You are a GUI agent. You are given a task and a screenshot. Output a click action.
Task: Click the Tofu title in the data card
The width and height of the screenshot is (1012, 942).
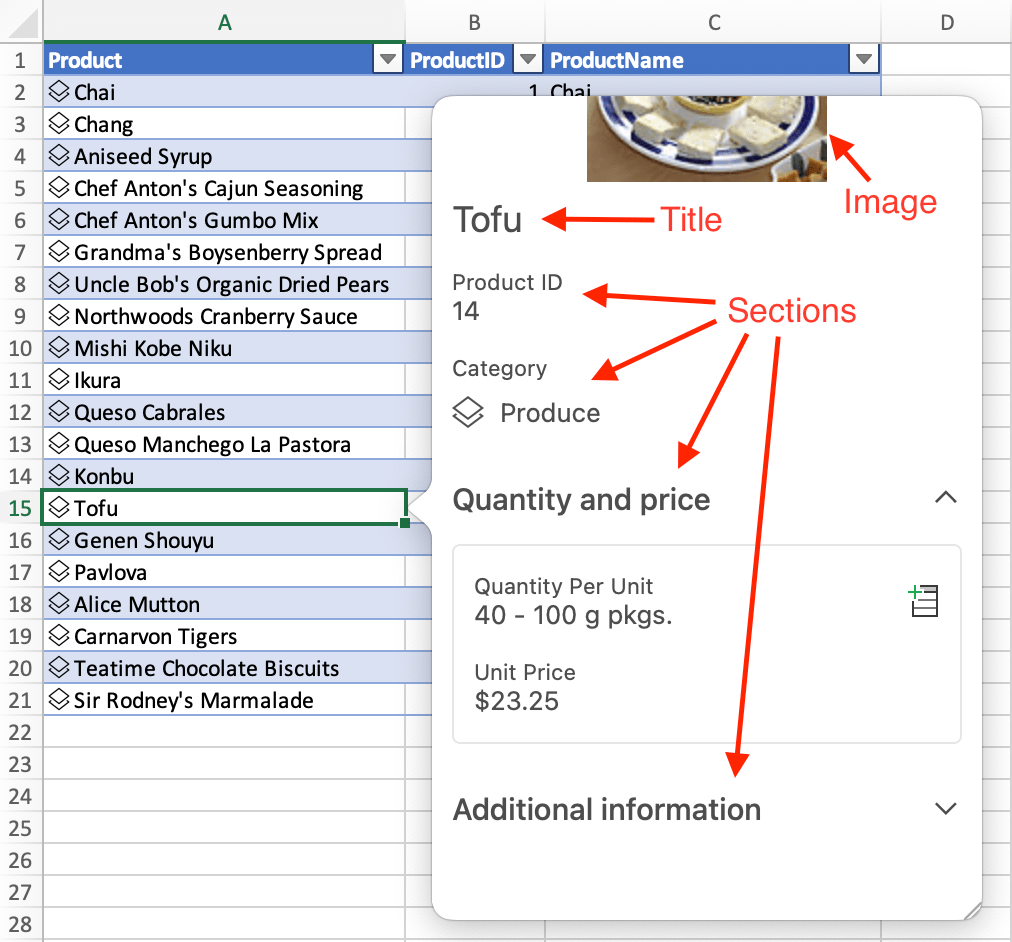coord(487,219)
